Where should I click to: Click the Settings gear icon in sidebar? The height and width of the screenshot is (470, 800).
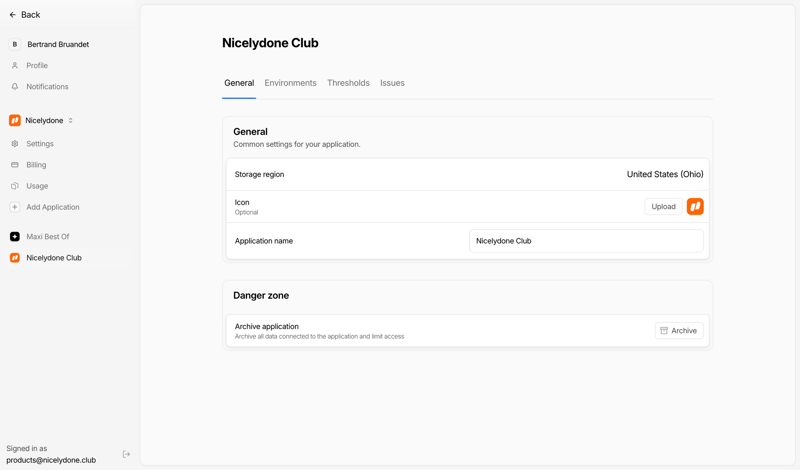(15, 144)
